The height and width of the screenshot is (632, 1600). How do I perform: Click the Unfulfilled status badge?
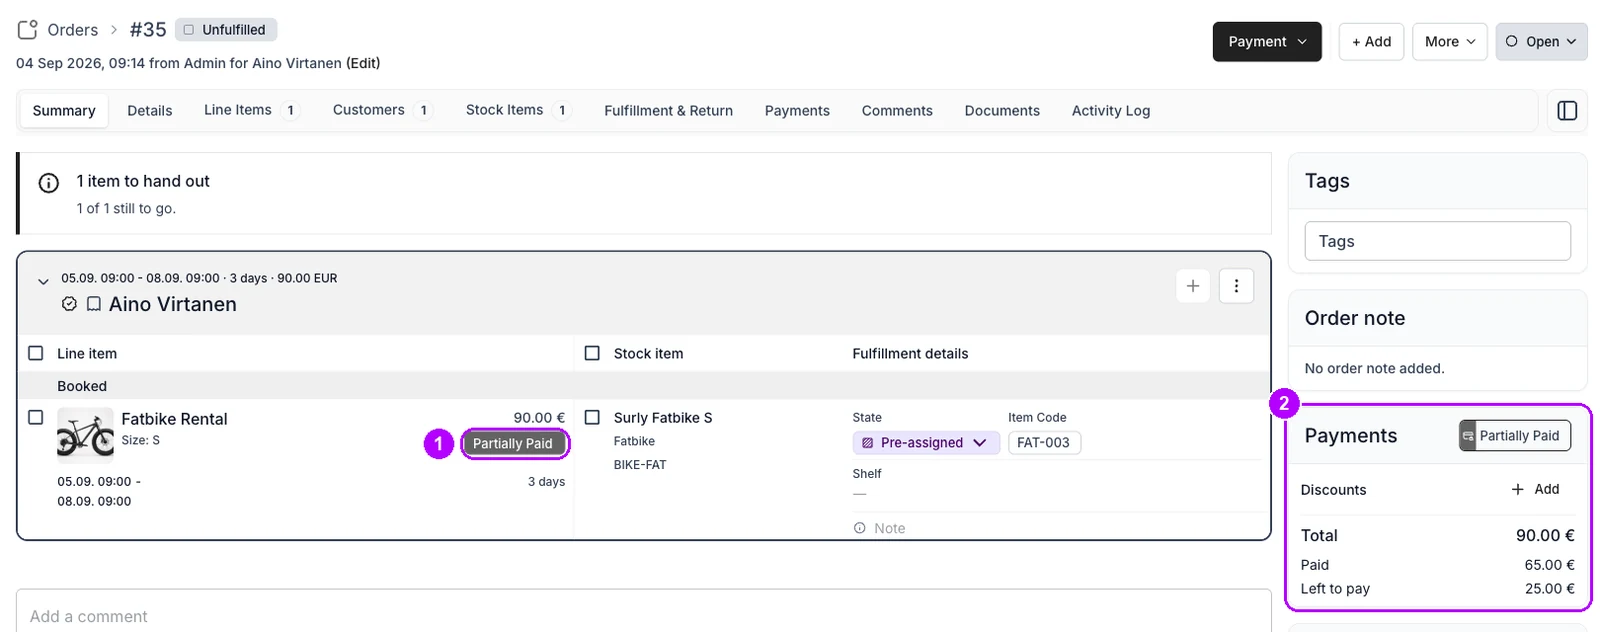(x=226, y=30)
